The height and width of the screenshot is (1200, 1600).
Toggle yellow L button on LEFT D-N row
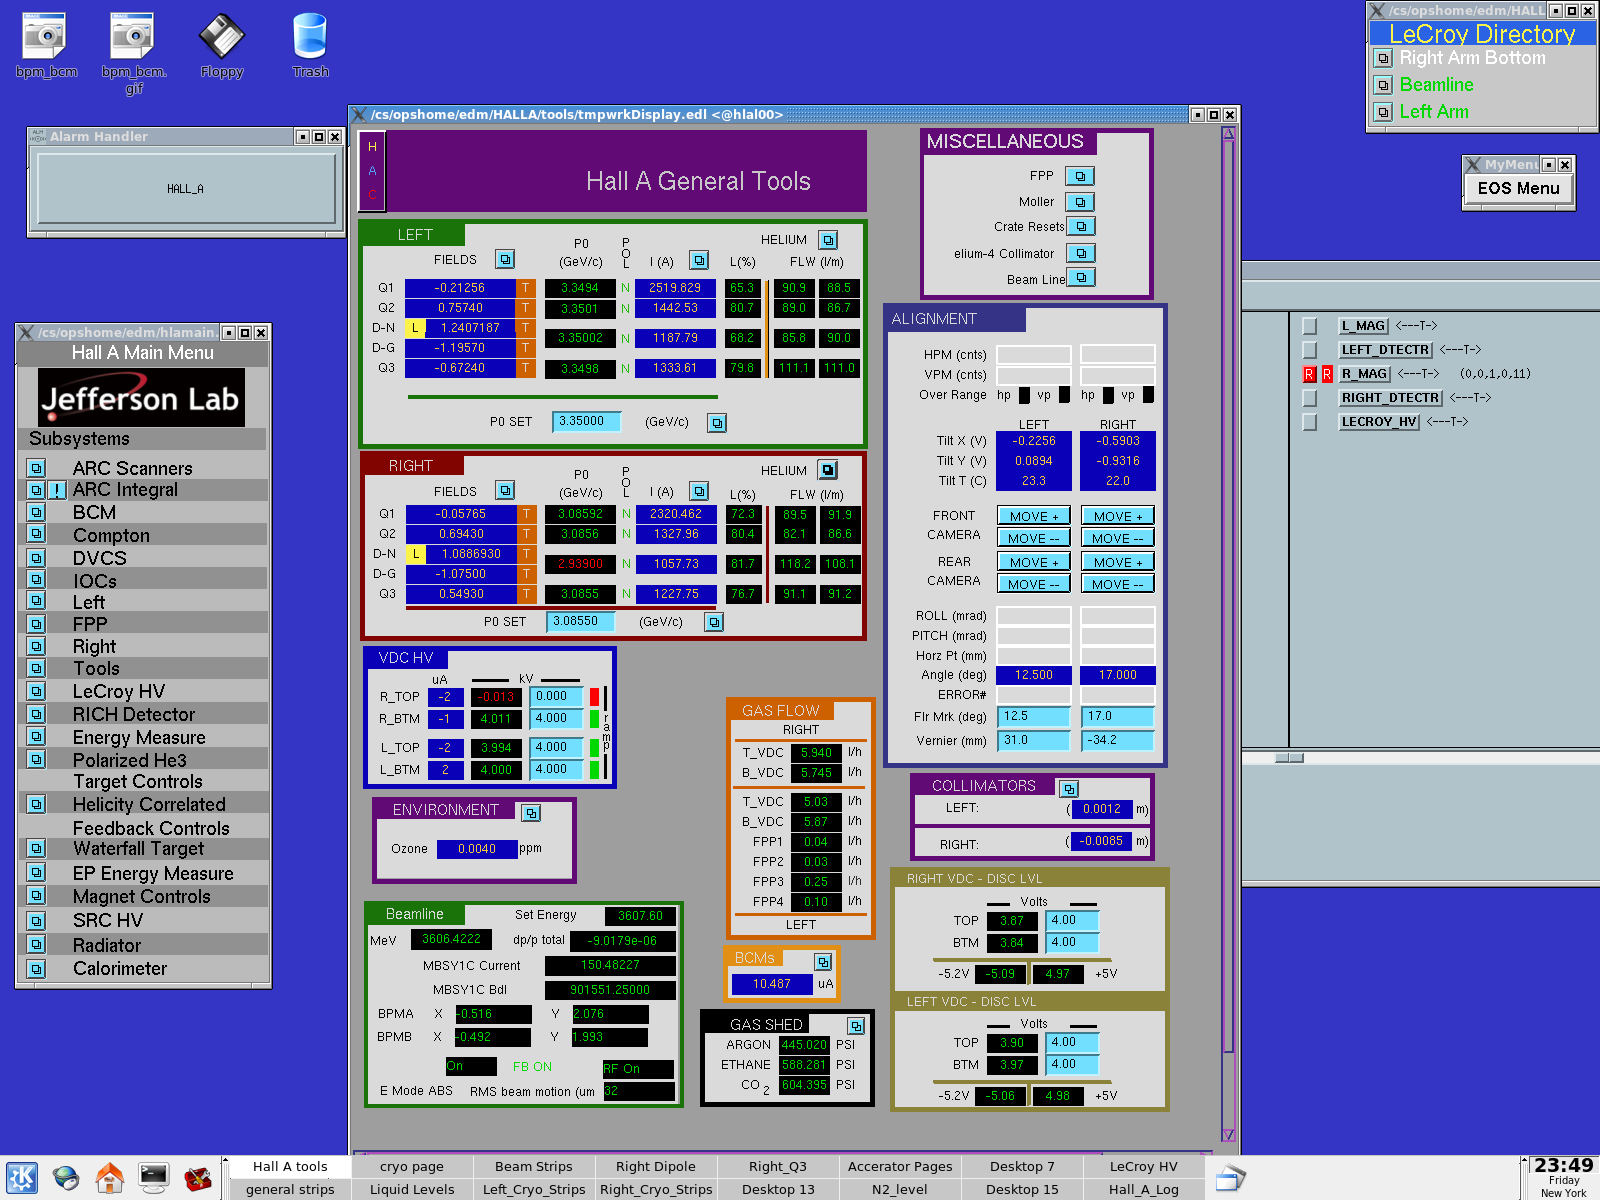click(x=415, y=328)
